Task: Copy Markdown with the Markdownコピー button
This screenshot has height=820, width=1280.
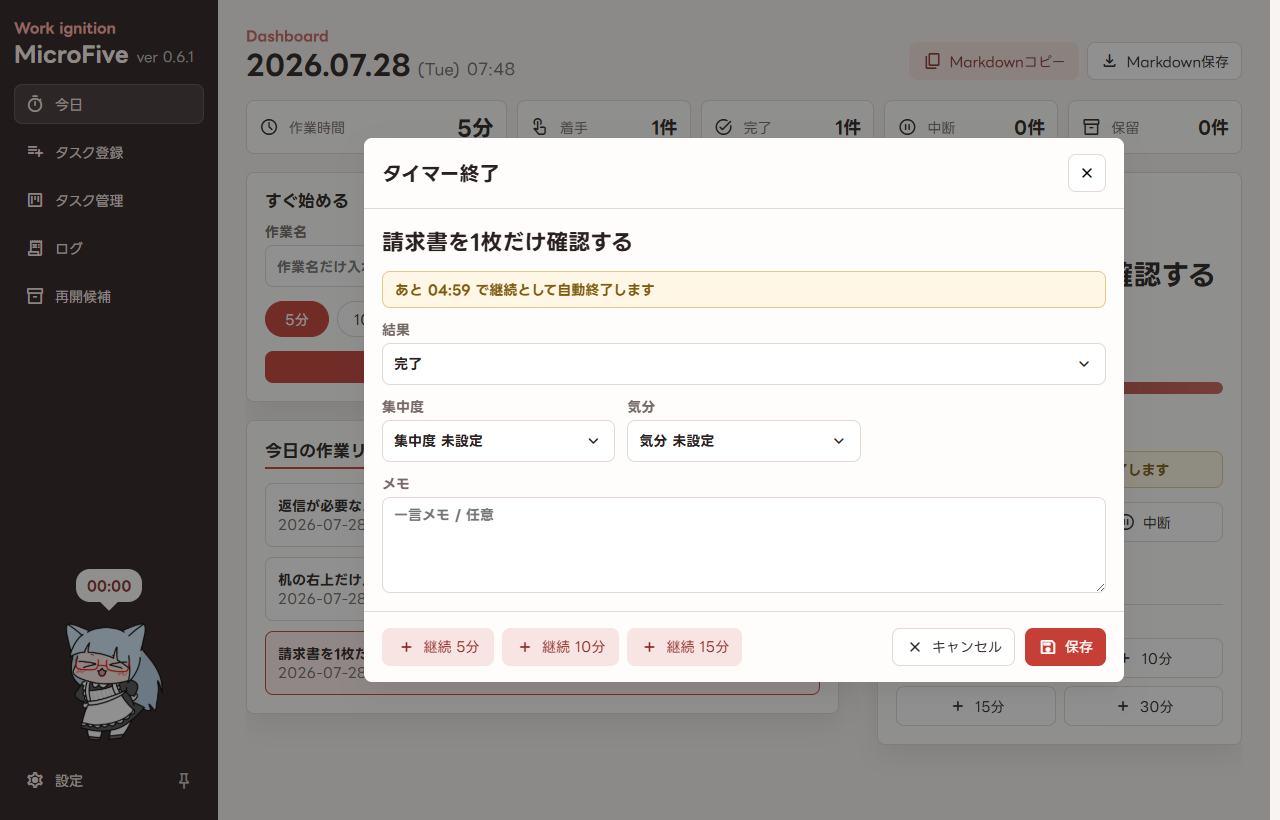Action: click(994, 61)
